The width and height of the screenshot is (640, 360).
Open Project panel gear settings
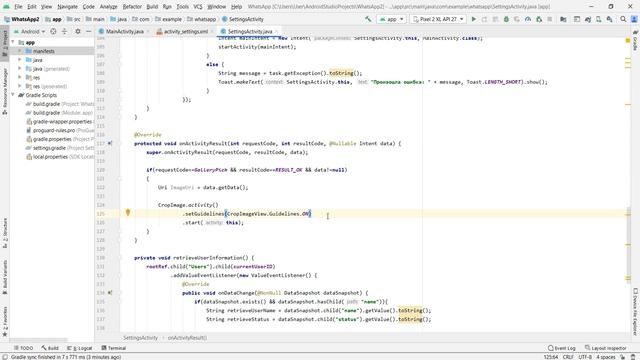78,31
